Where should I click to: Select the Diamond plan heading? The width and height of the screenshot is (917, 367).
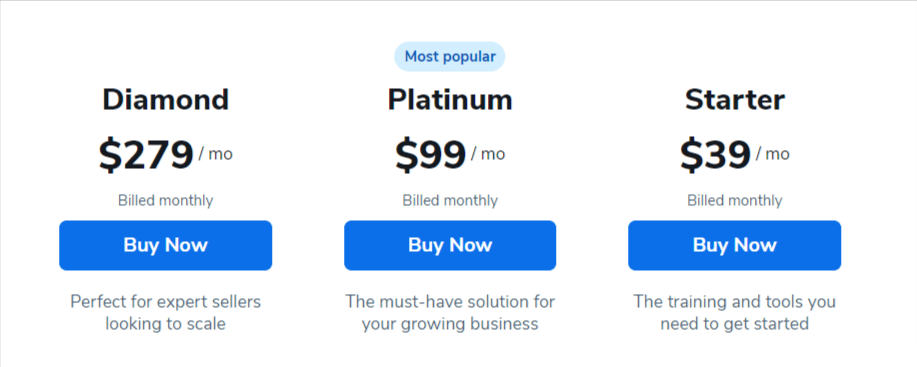tap(166, 99)
